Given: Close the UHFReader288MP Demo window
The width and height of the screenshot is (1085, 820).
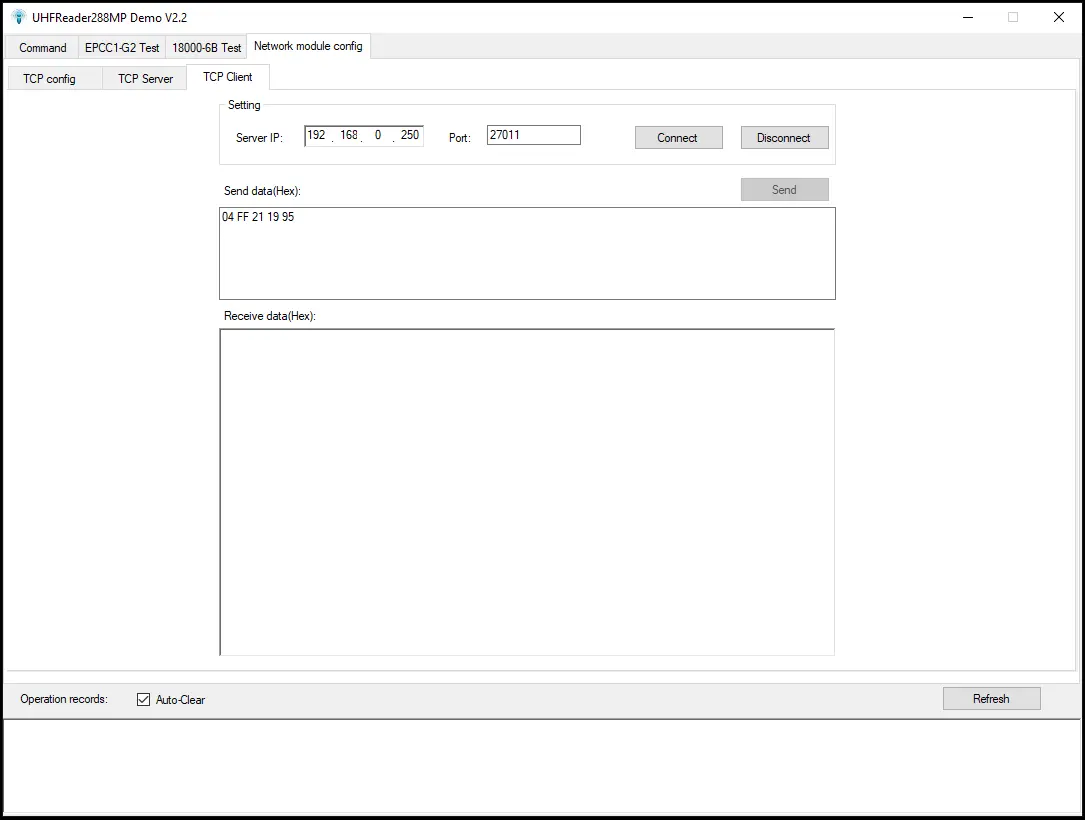Looking at the screenshot, I should pyautogui.click(x=1059, y=17).
